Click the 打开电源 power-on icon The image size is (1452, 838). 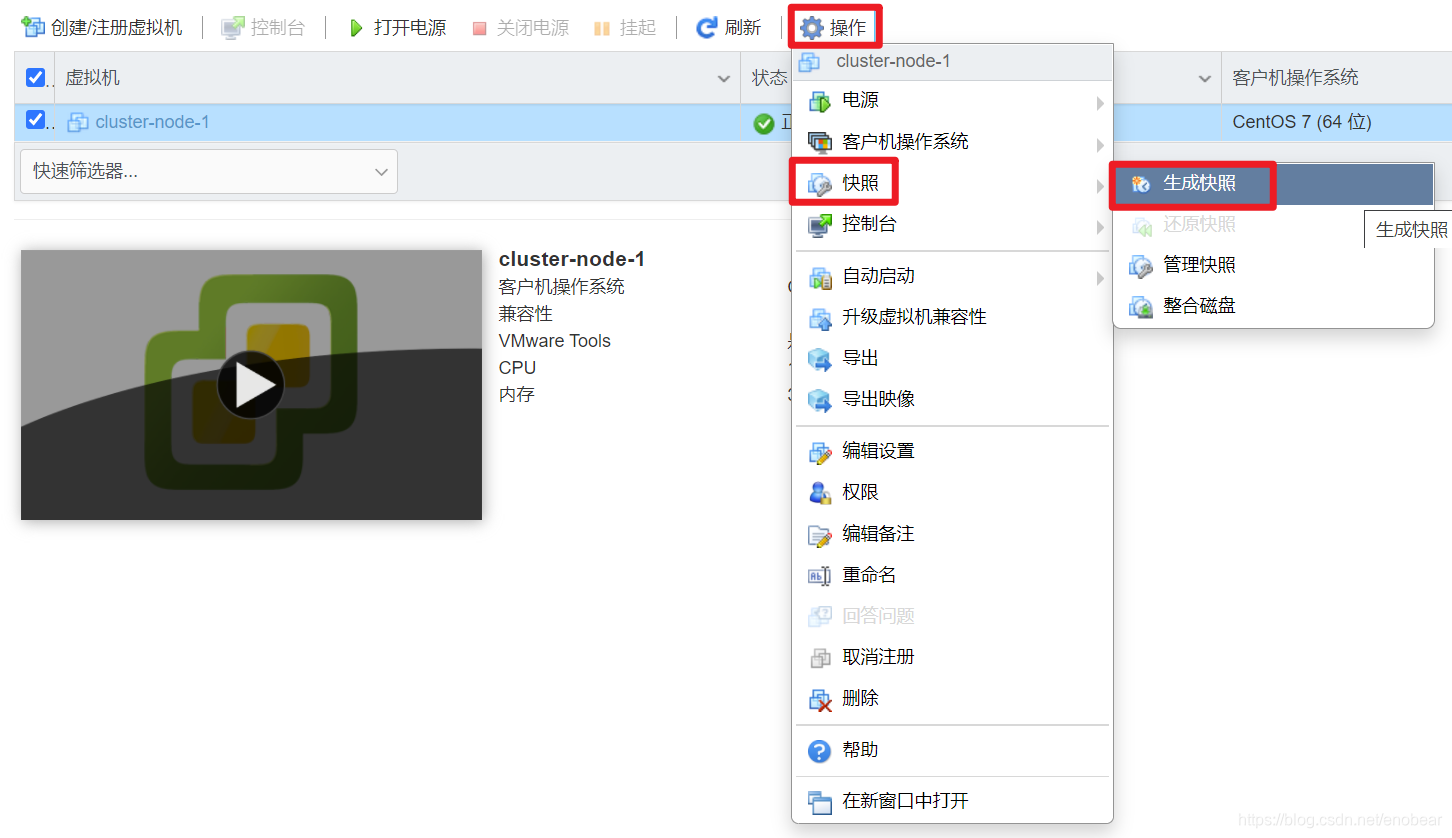pos(357,27)
